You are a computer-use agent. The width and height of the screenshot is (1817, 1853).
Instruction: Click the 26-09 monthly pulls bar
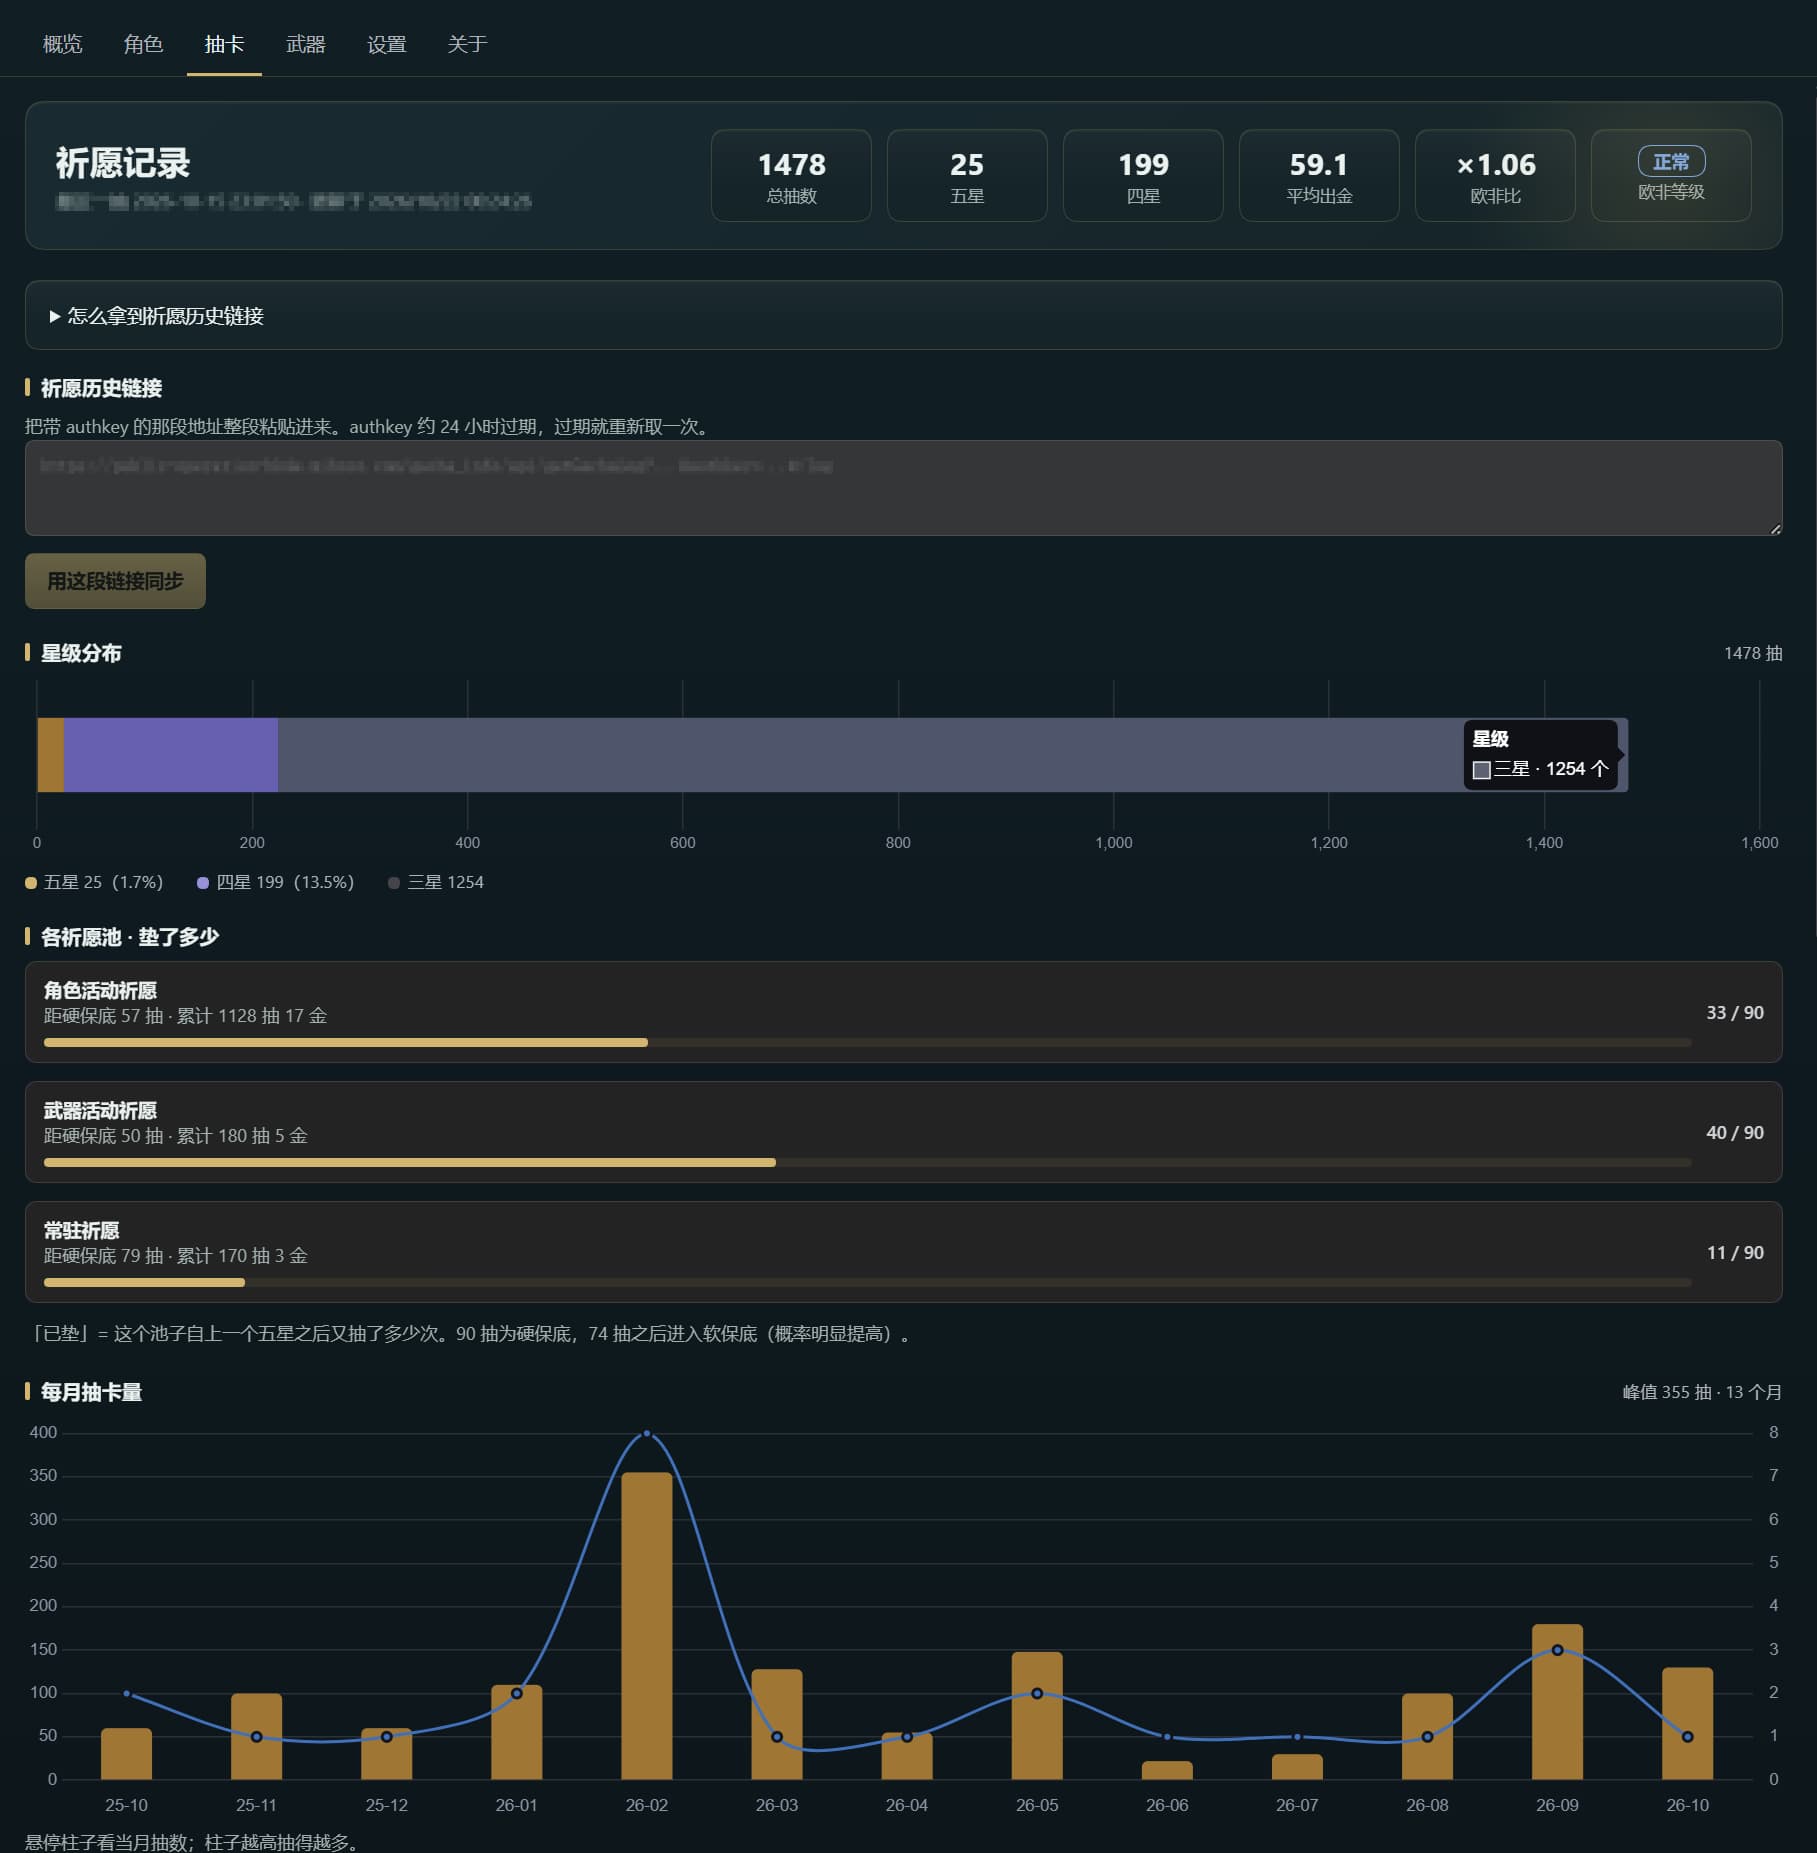tap(1557, 1702)
